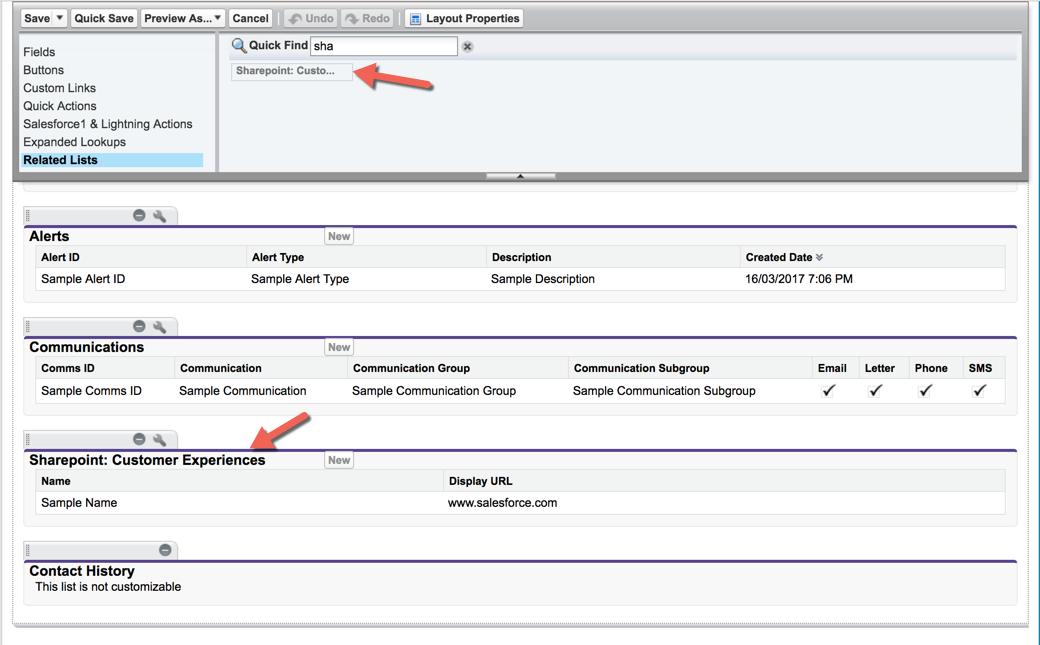Remove Communications list with minus icon
1040x645 pixels.
click(139, 327)
